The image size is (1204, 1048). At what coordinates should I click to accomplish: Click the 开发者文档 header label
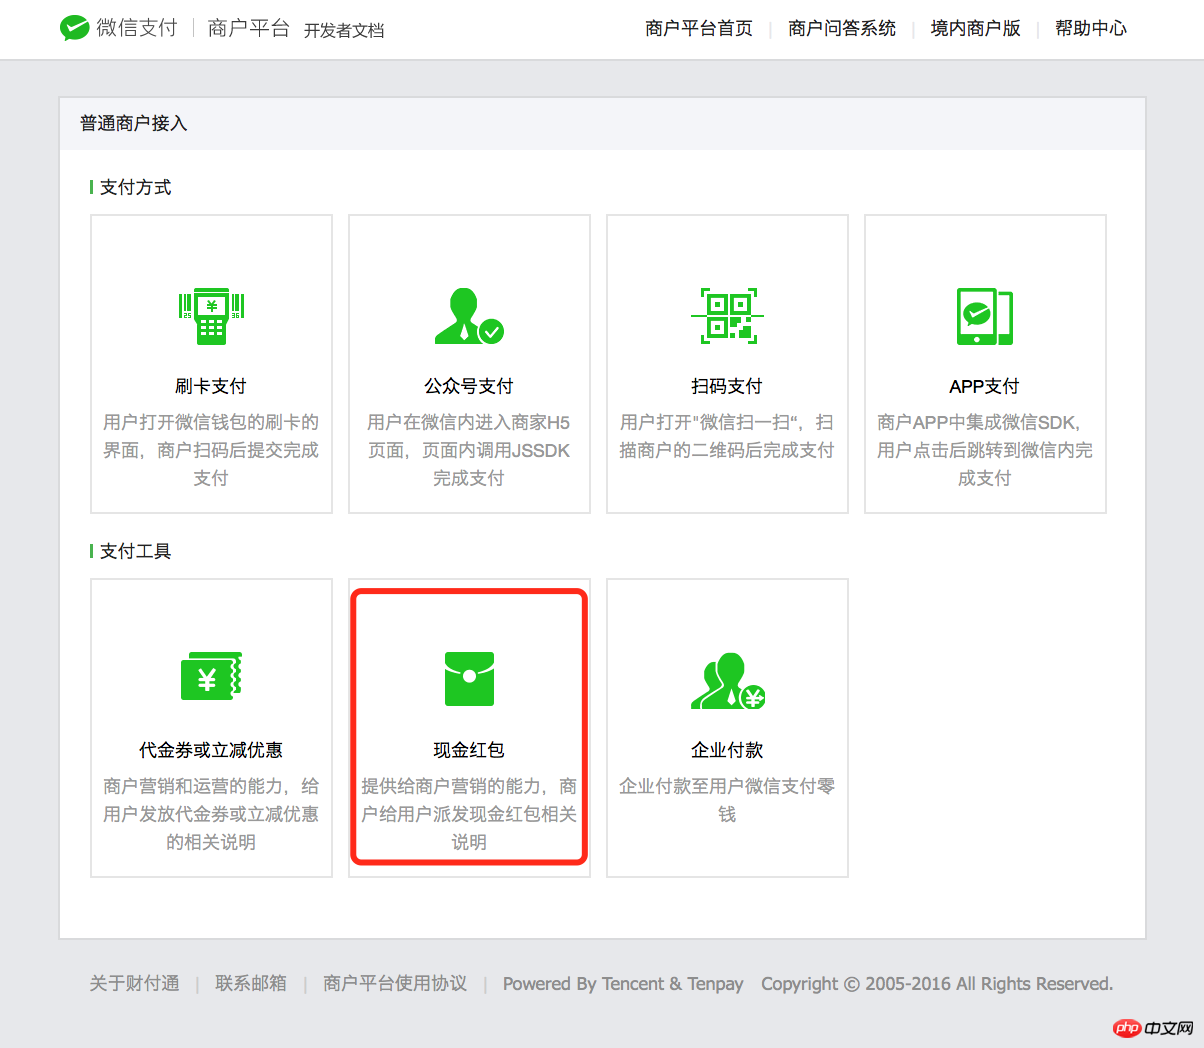[x=344, y=31]
